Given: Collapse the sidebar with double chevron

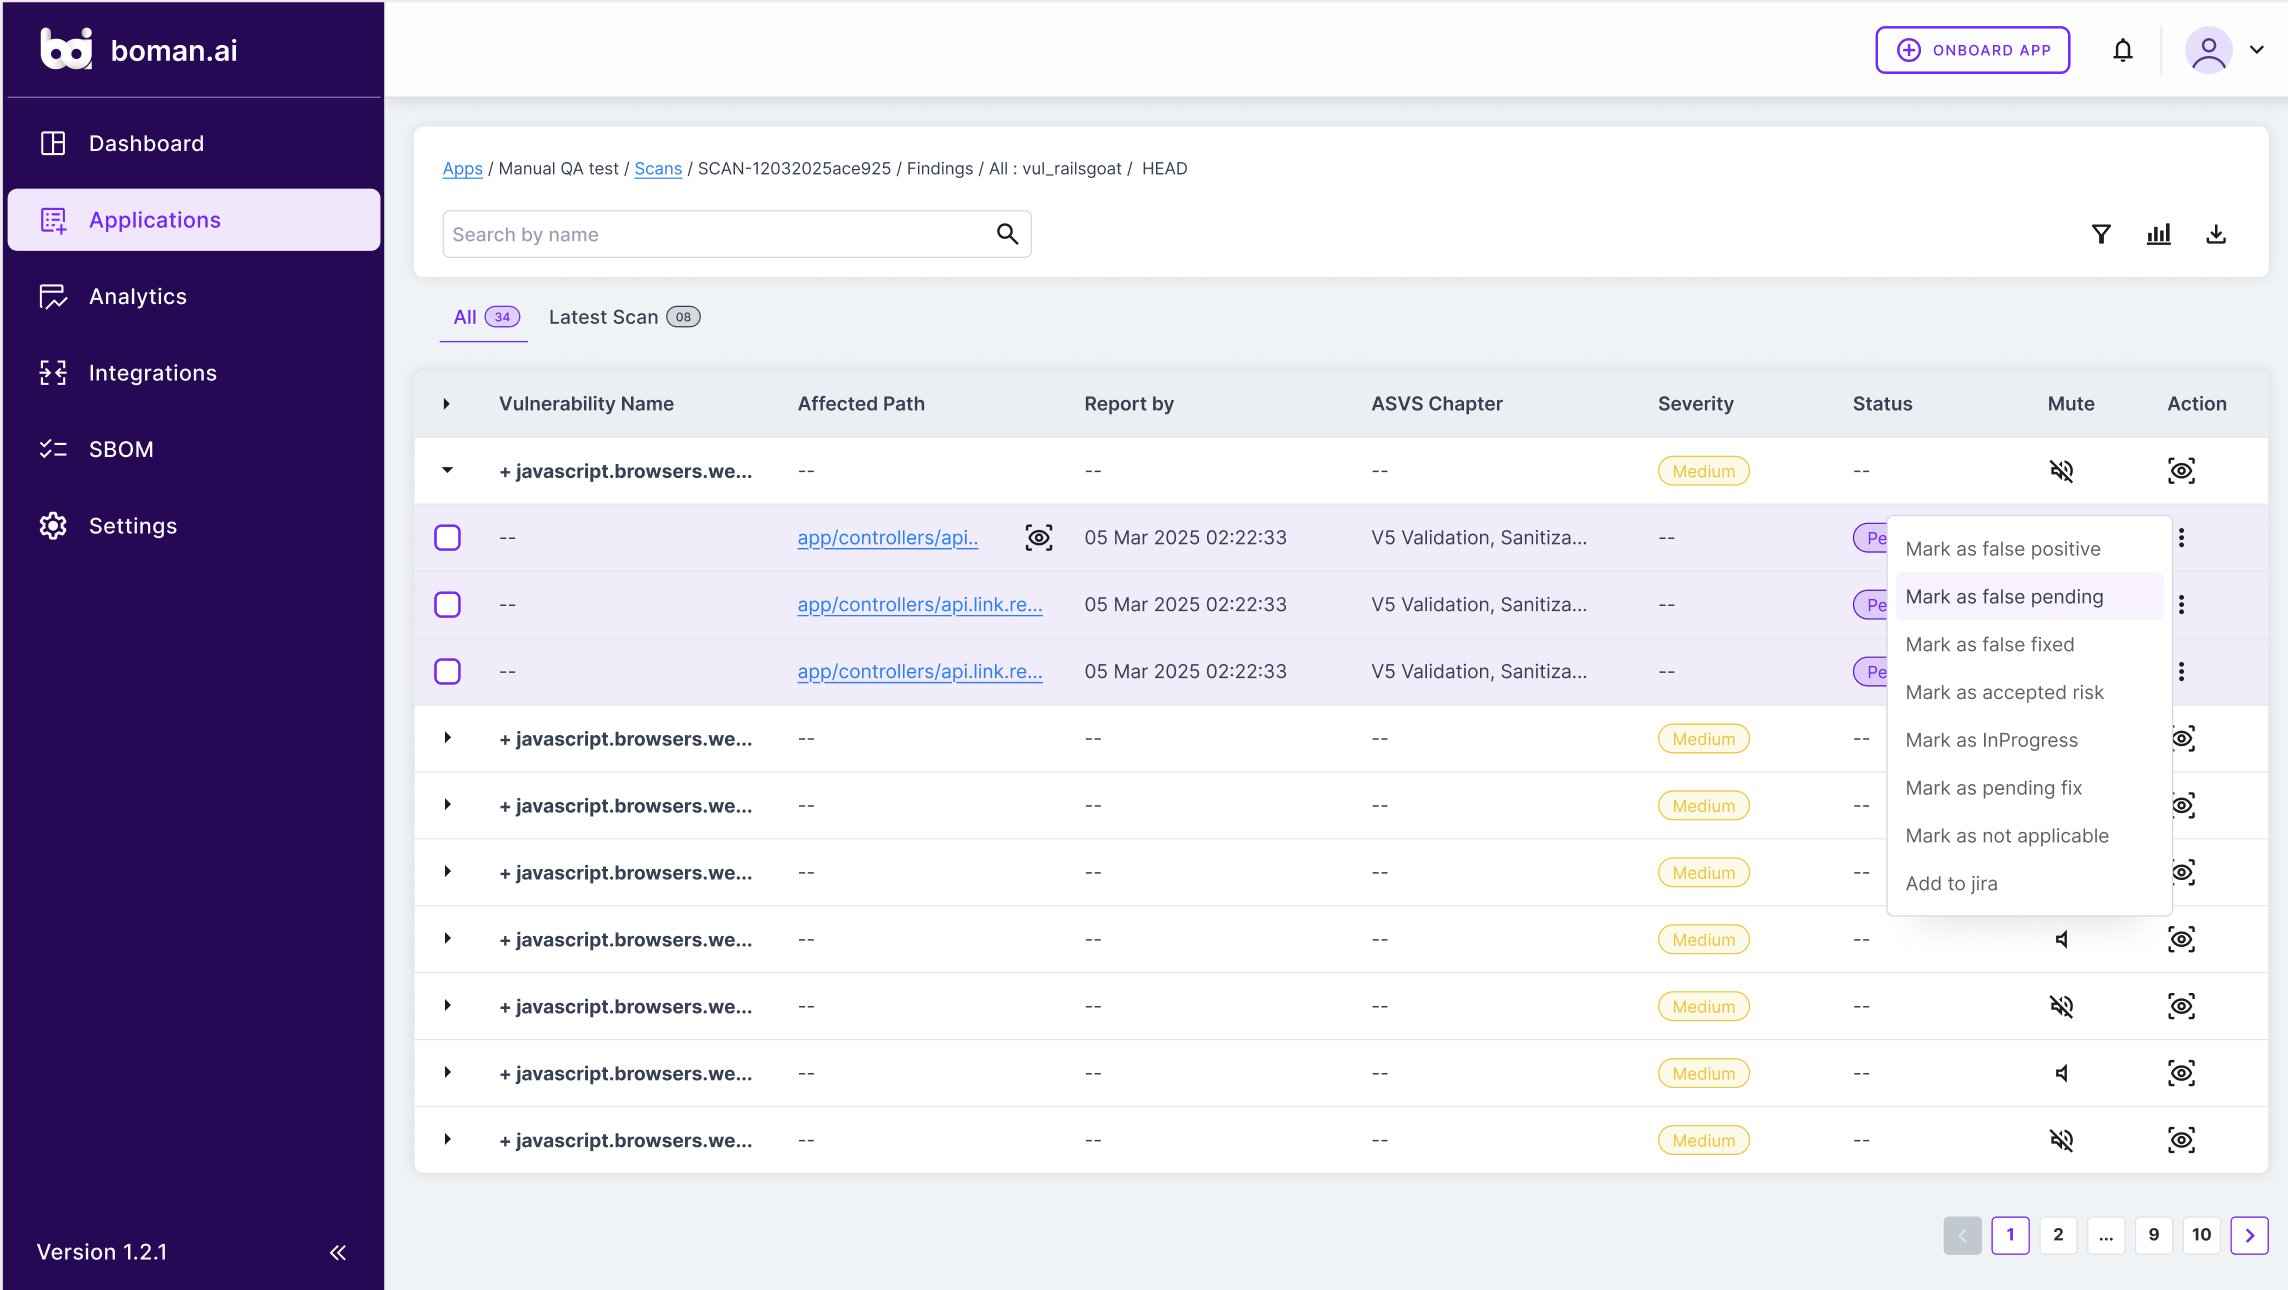Looking at the screenshot, I should coord(338,1252).
